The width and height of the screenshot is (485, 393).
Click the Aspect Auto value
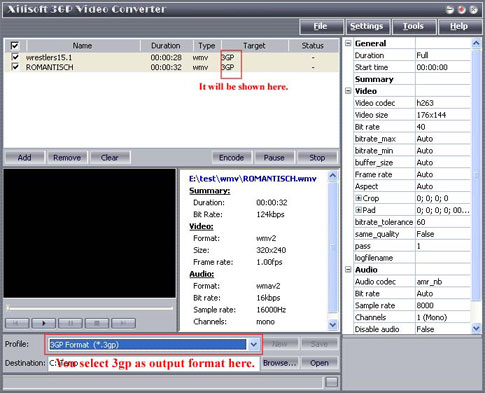[443, 186]
